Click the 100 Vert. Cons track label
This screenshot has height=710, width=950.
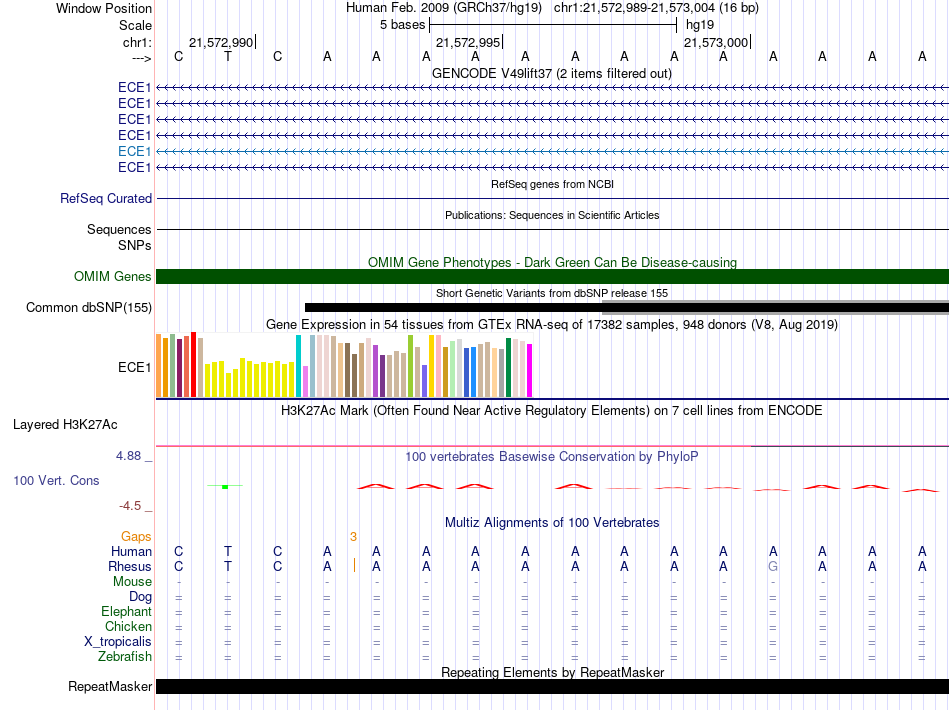[x=56, y=480]
